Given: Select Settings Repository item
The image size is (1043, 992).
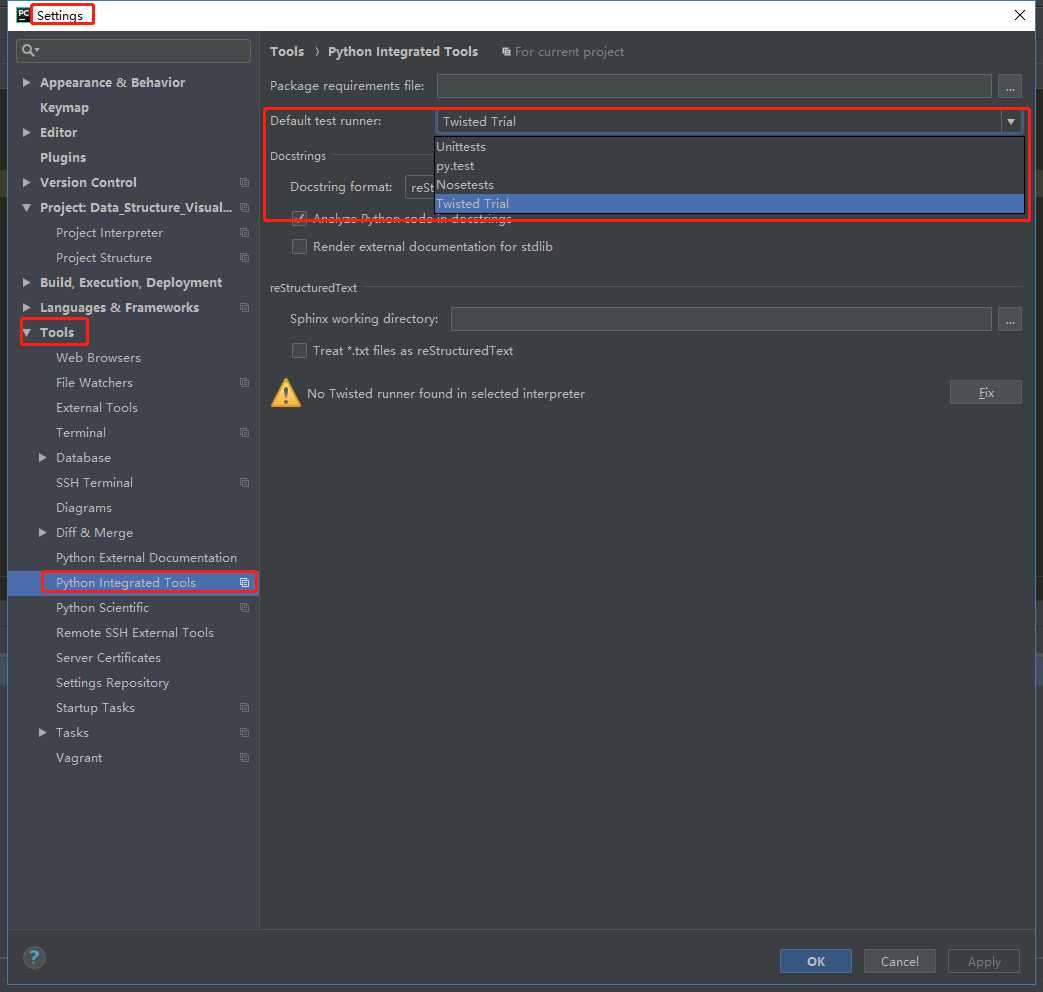Looking at the screenshot, I should pyautogui.click(x=112, y=683).
